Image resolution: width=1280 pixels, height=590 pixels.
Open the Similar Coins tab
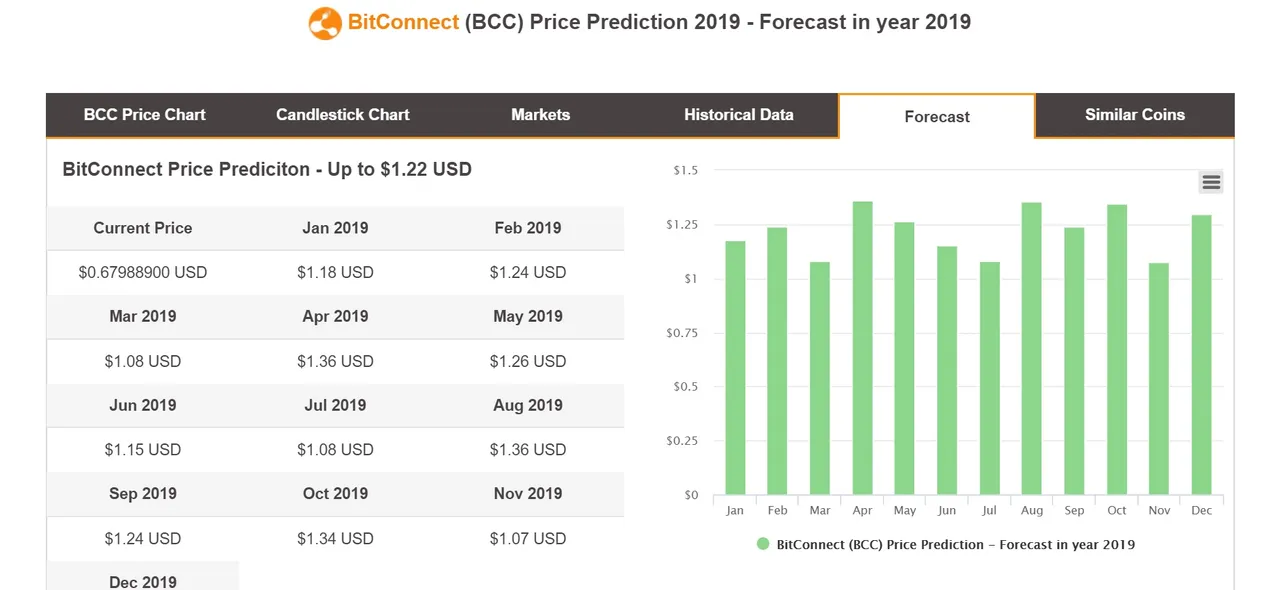(x=1134, y=115)
